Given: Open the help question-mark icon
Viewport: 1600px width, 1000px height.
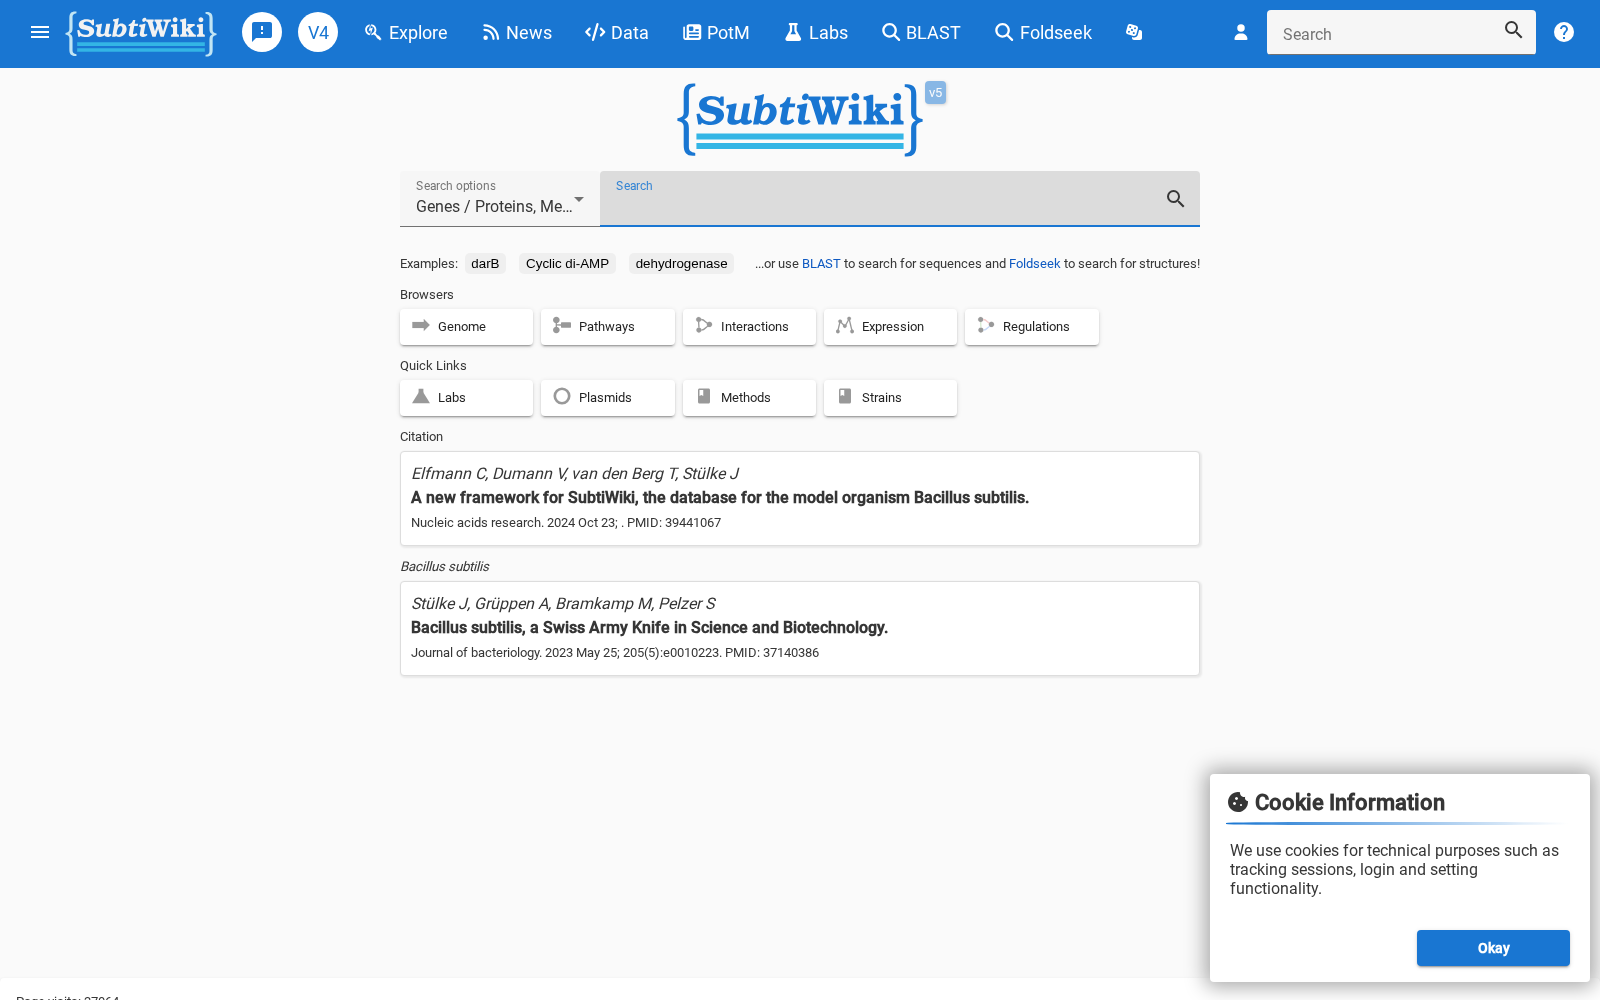Looking at the screenshot, I should click(1564, 32).
